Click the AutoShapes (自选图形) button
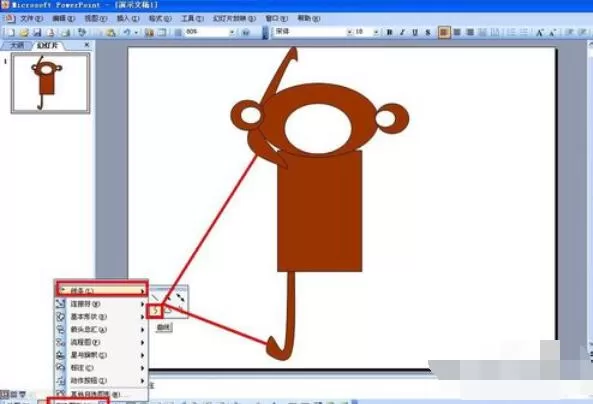Viewport: 593px width, 404px height. (78, 401)
